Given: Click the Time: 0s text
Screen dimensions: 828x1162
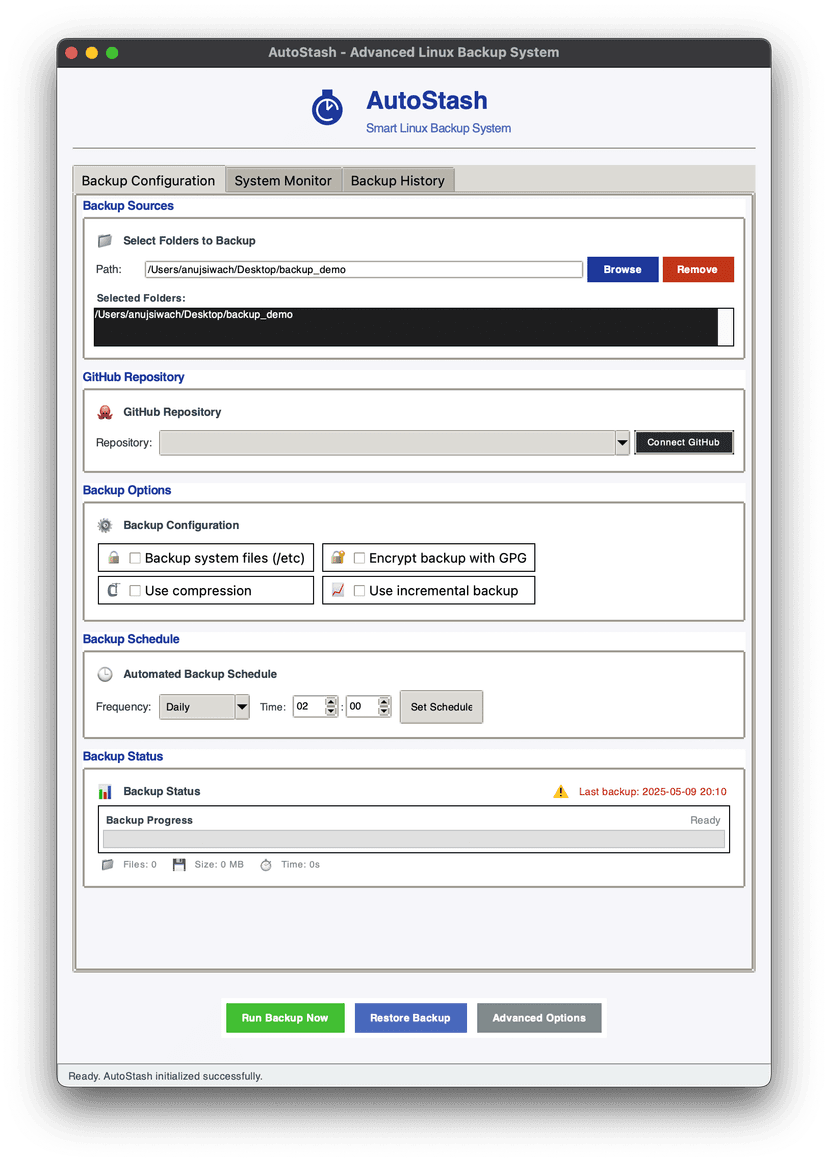Looking at the screenshot, I should (300, 865).
